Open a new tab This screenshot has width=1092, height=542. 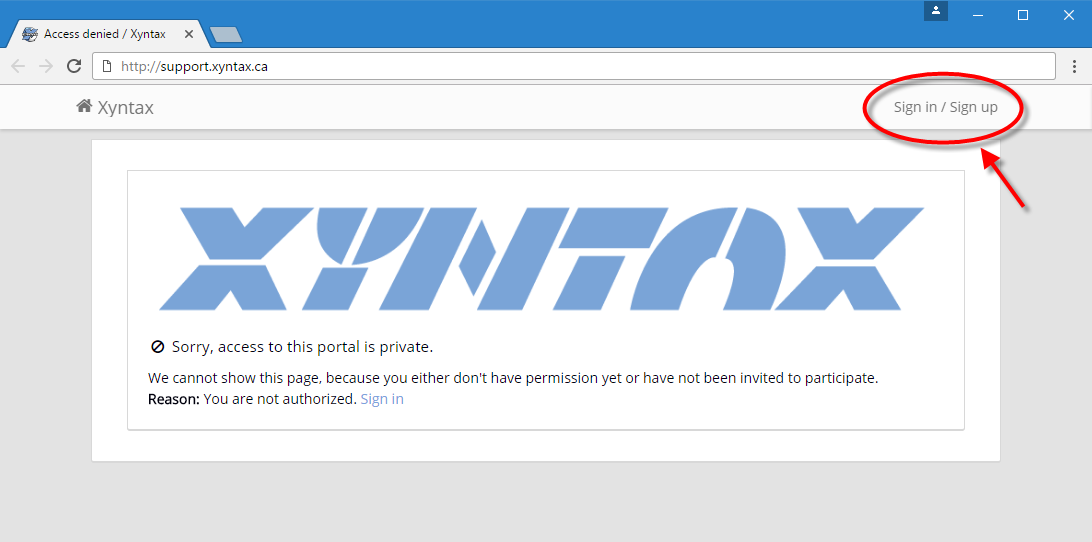(226, 34)
